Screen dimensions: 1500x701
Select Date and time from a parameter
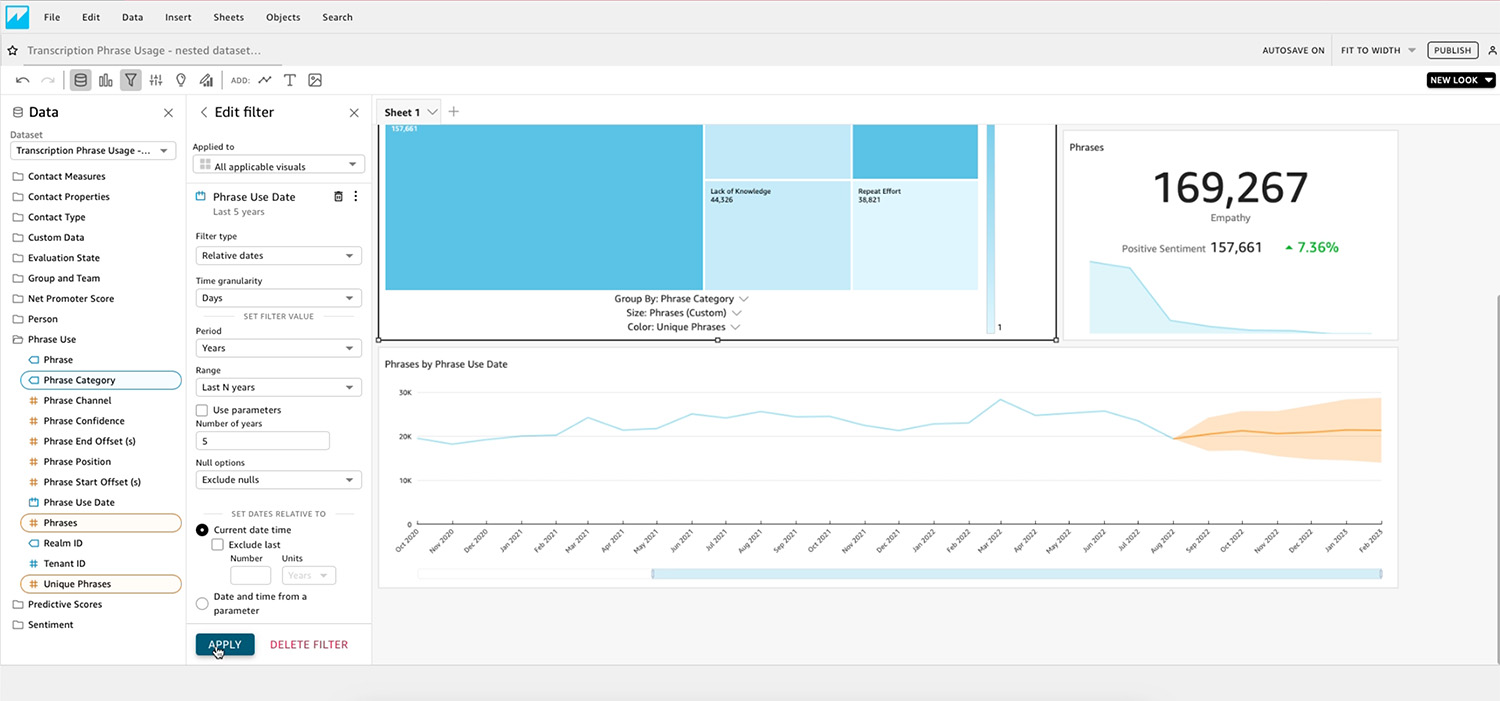[202, 603]
